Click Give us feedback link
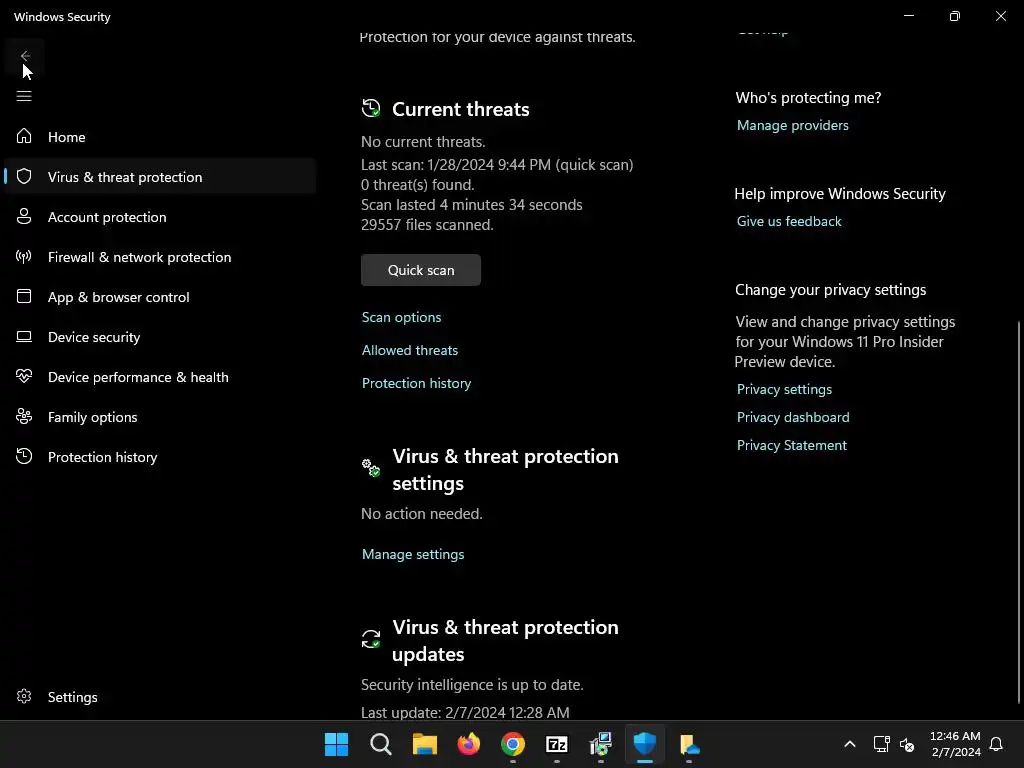Image resolution: width=1024 pixels, height=768 pixels. [789, 221]
